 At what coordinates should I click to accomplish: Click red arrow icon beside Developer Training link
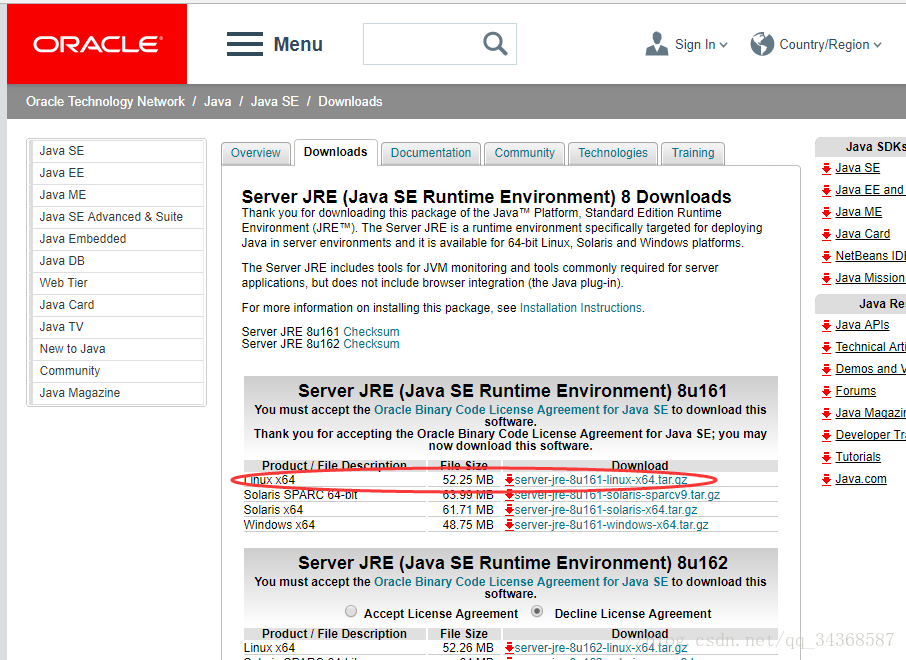(826, 436)
